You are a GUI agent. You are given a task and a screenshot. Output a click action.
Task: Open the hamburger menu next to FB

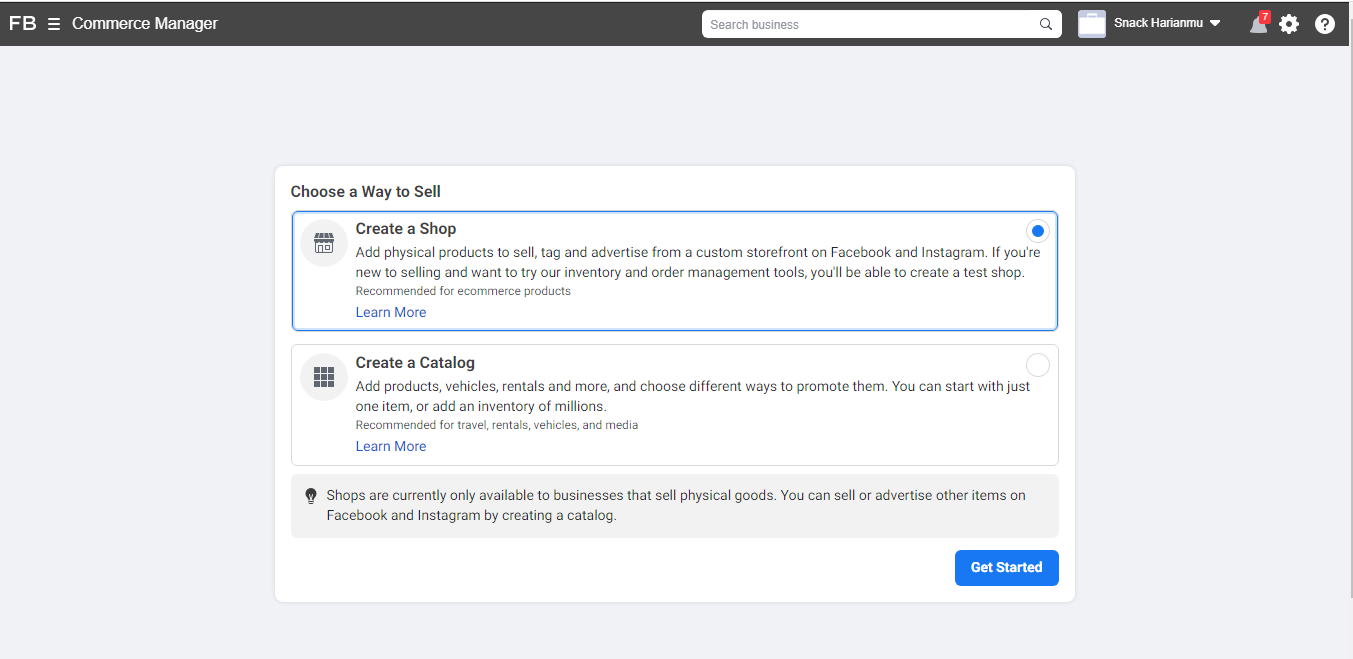(x=54, y=24)
